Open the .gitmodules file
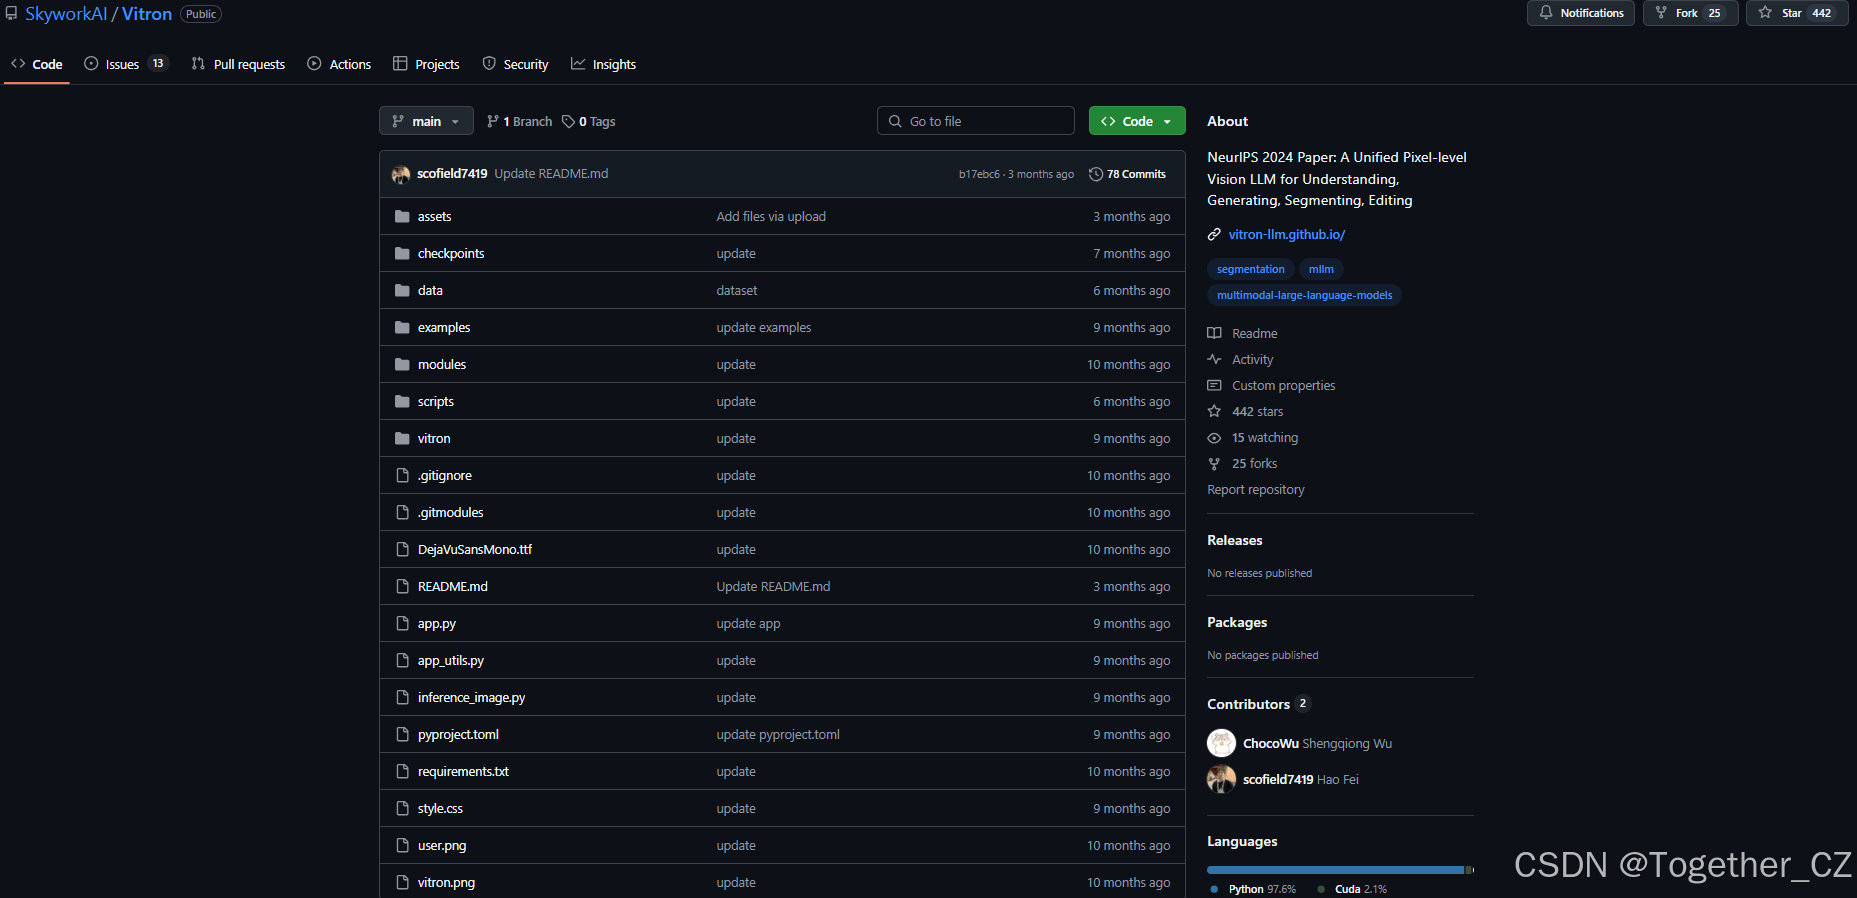The width and height of the screenshot is (1857, 898). click(x=451, y=513)
